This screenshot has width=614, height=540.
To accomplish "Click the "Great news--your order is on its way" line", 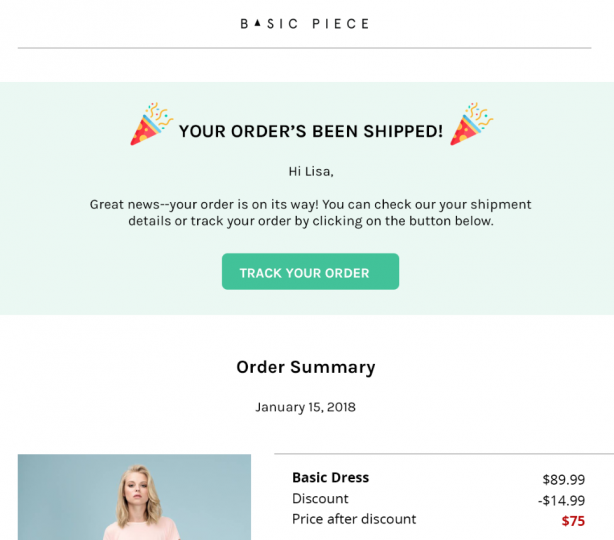I will pos(310,204).
